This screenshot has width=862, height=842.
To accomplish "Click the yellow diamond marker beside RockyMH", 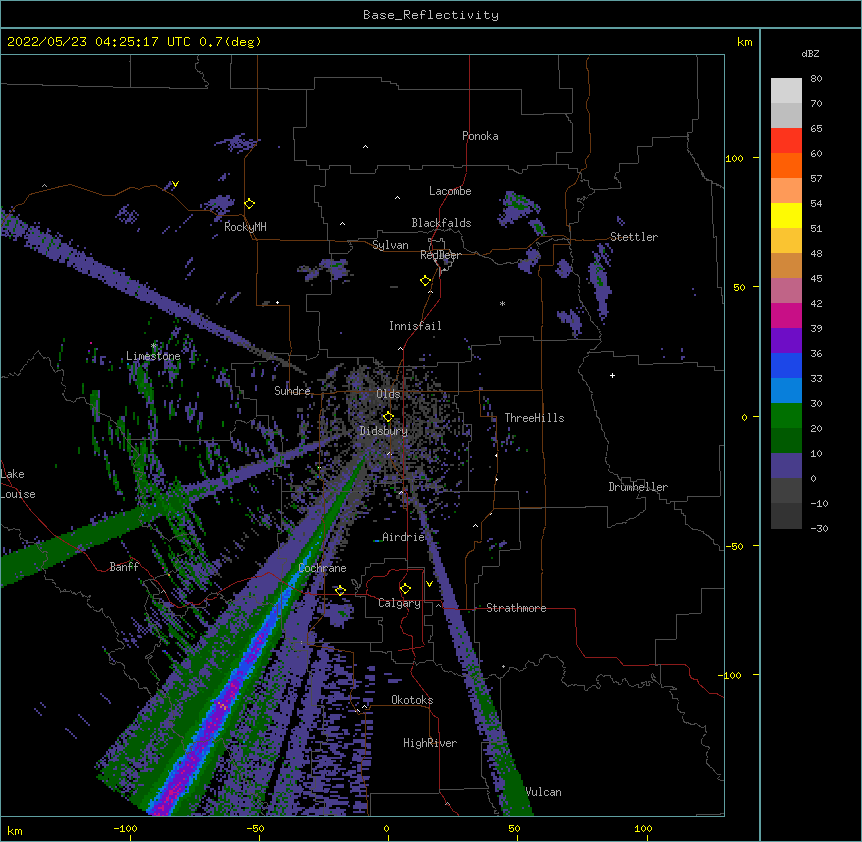I will (250, 204).
